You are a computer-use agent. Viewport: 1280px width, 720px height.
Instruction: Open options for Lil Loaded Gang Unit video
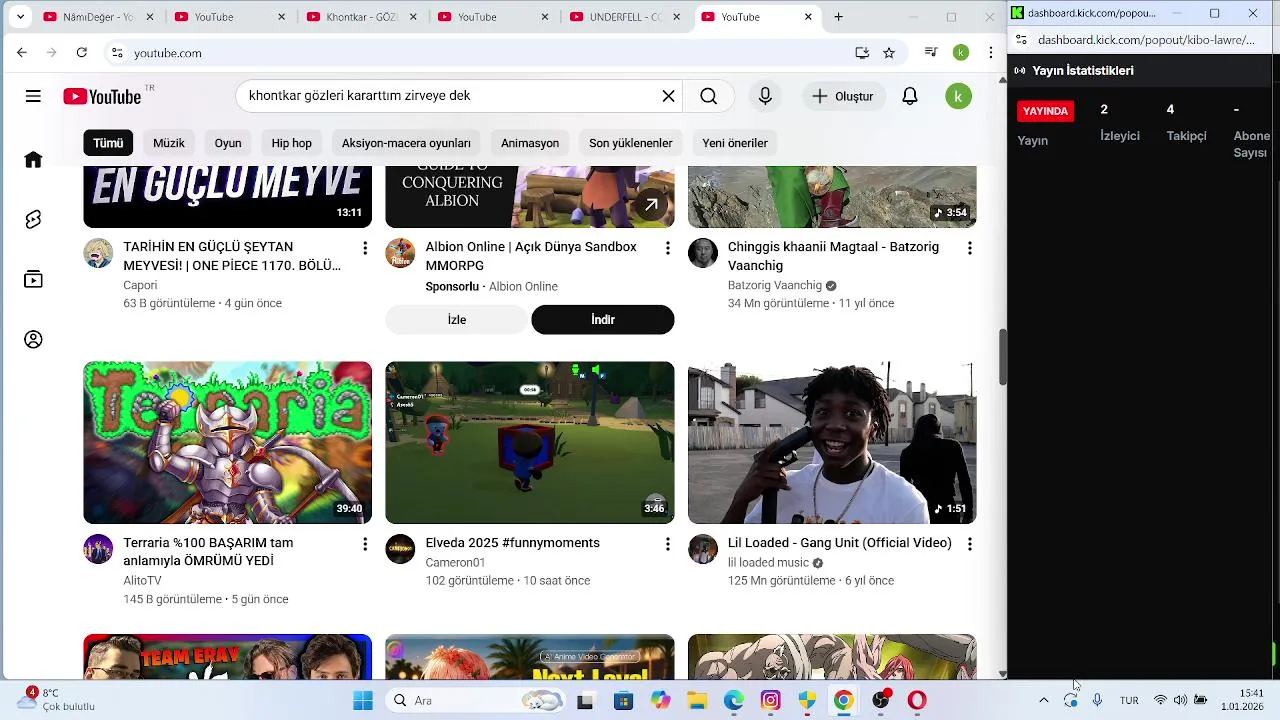(969, 544)
